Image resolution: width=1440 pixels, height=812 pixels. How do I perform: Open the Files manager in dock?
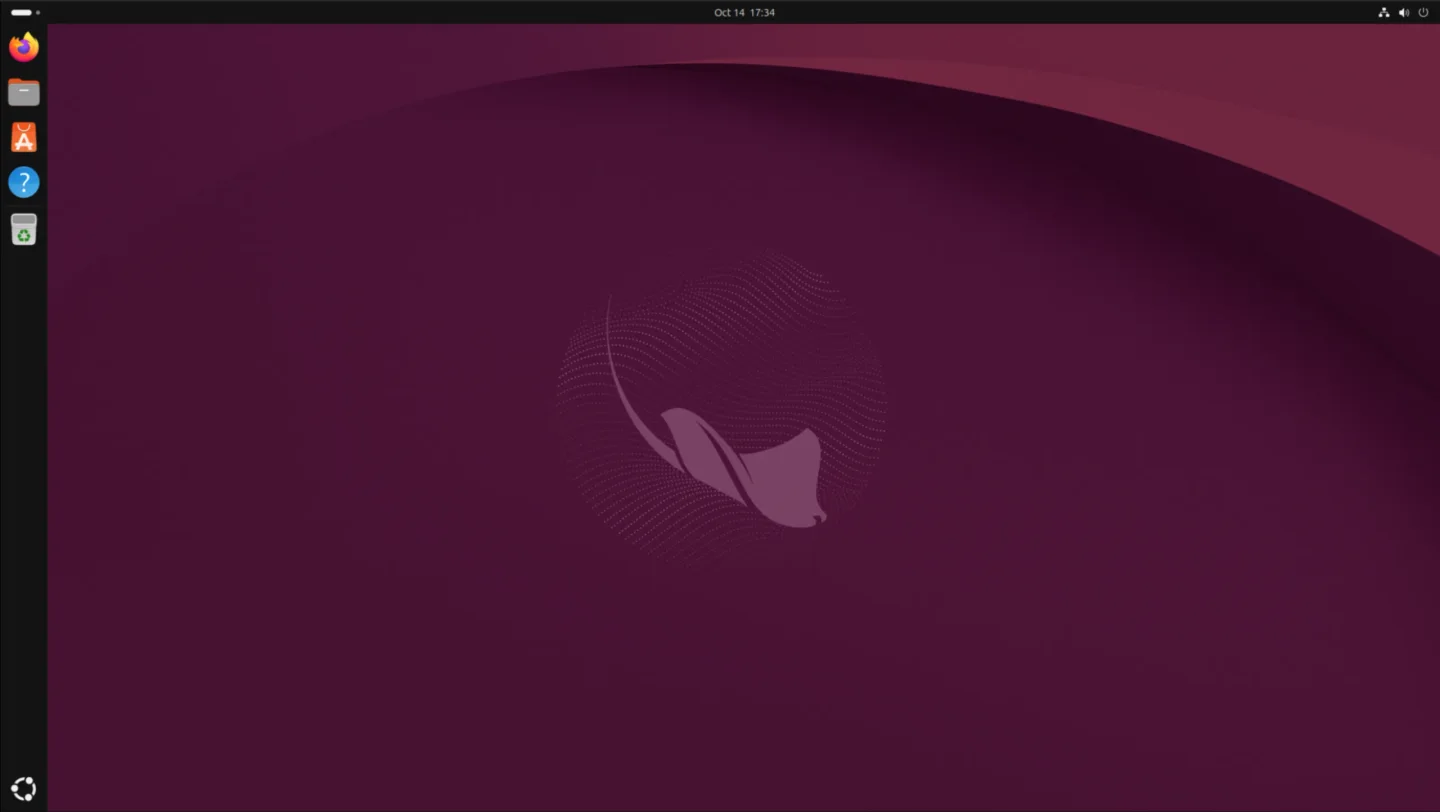point(23,92)
